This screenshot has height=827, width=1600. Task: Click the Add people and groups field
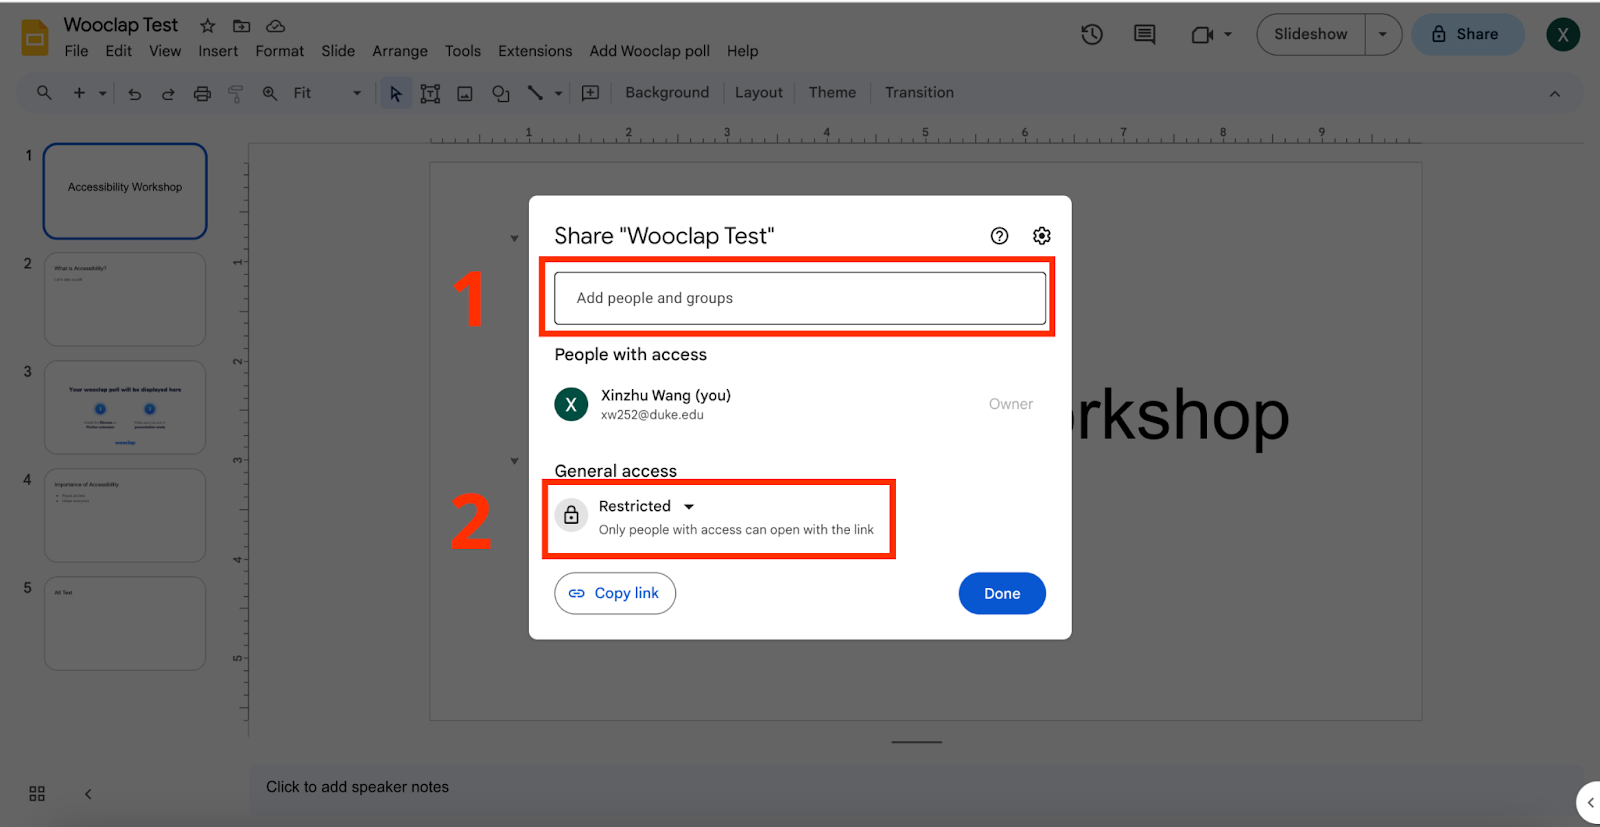tap(800, 298)
